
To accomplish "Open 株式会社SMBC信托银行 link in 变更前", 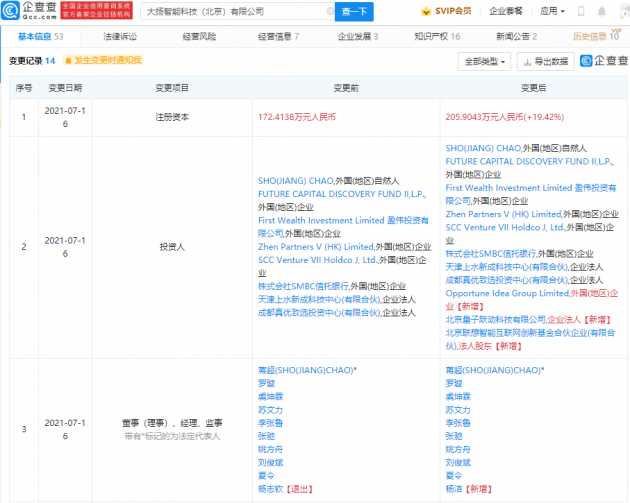I will click(x=303, y=286).
